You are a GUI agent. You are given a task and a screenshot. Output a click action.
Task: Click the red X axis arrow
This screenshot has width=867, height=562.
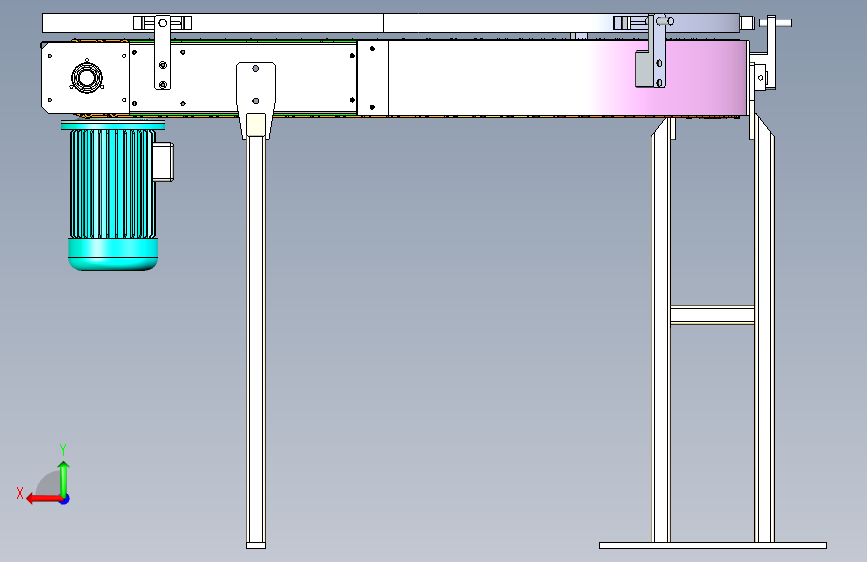pos(44,499)
